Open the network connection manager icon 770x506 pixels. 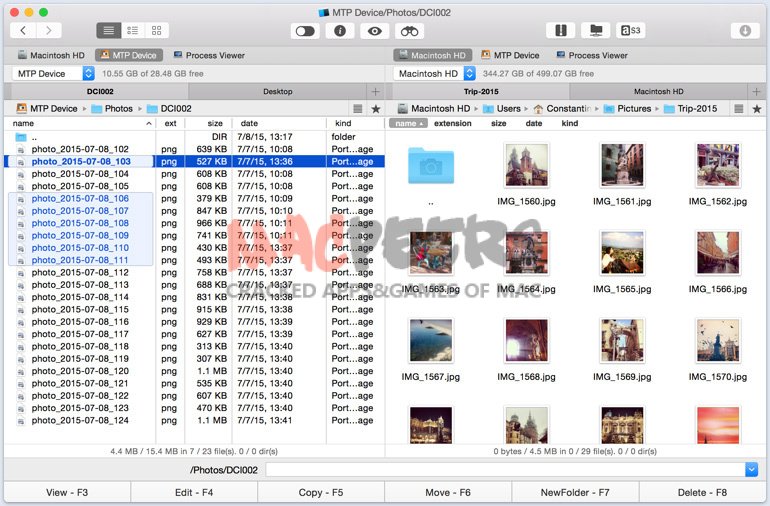click(597, 31)
